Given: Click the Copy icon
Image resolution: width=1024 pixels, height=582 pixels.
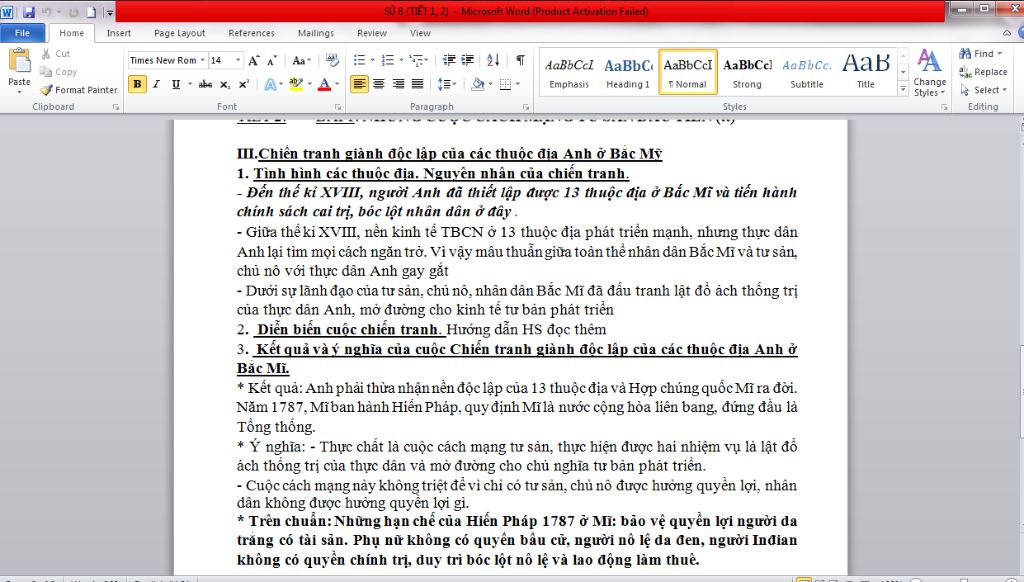Looking at the screenshot, I should (x=46, y=72).
